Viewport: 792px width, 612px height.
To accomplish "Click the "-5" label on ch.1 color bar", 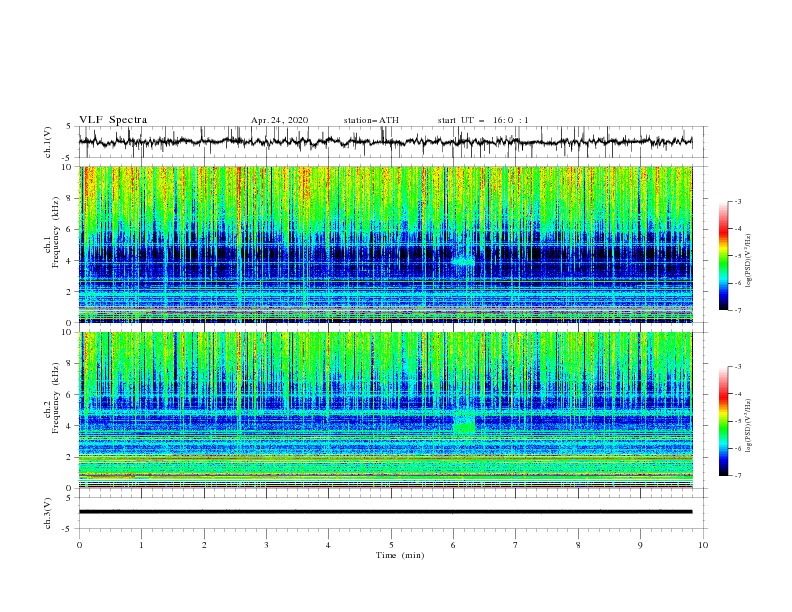I will pos(737,256).
